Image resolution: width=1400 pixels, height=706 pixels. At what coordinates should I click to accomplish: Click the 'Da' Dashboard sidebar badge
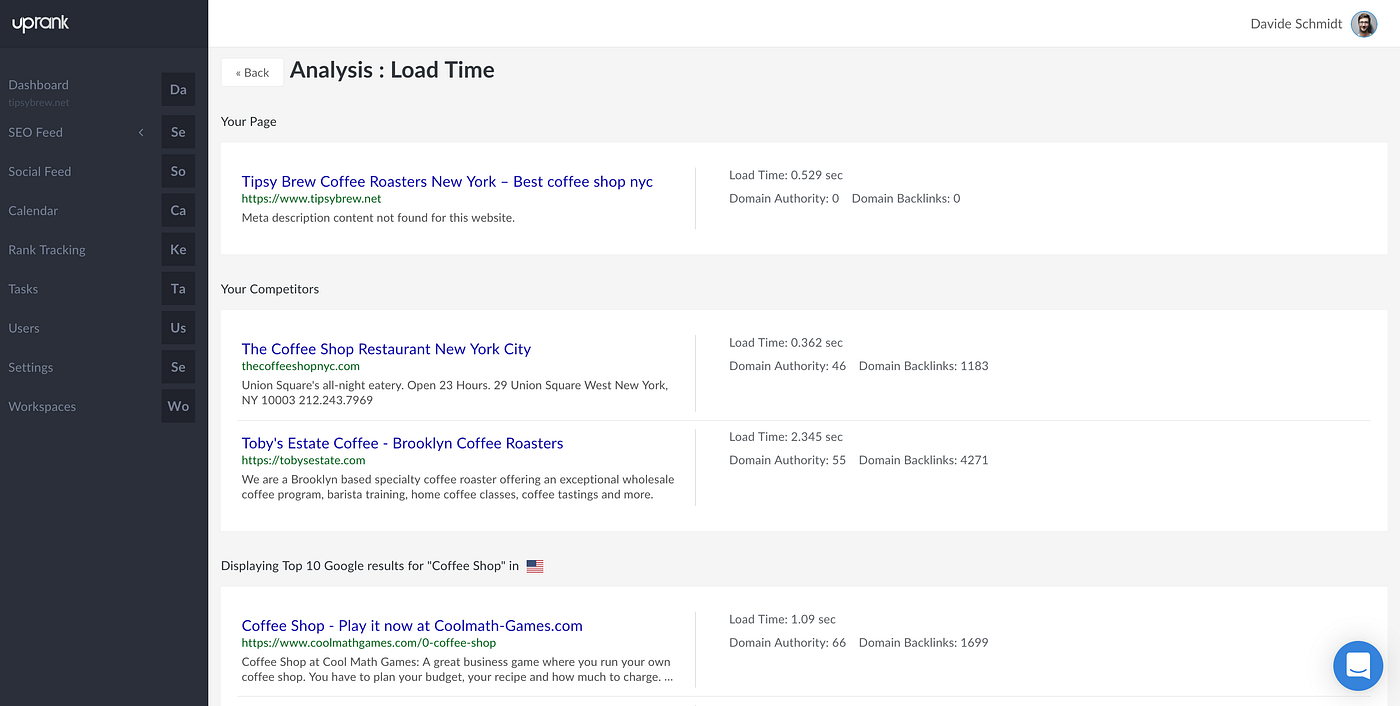(178, 89)
